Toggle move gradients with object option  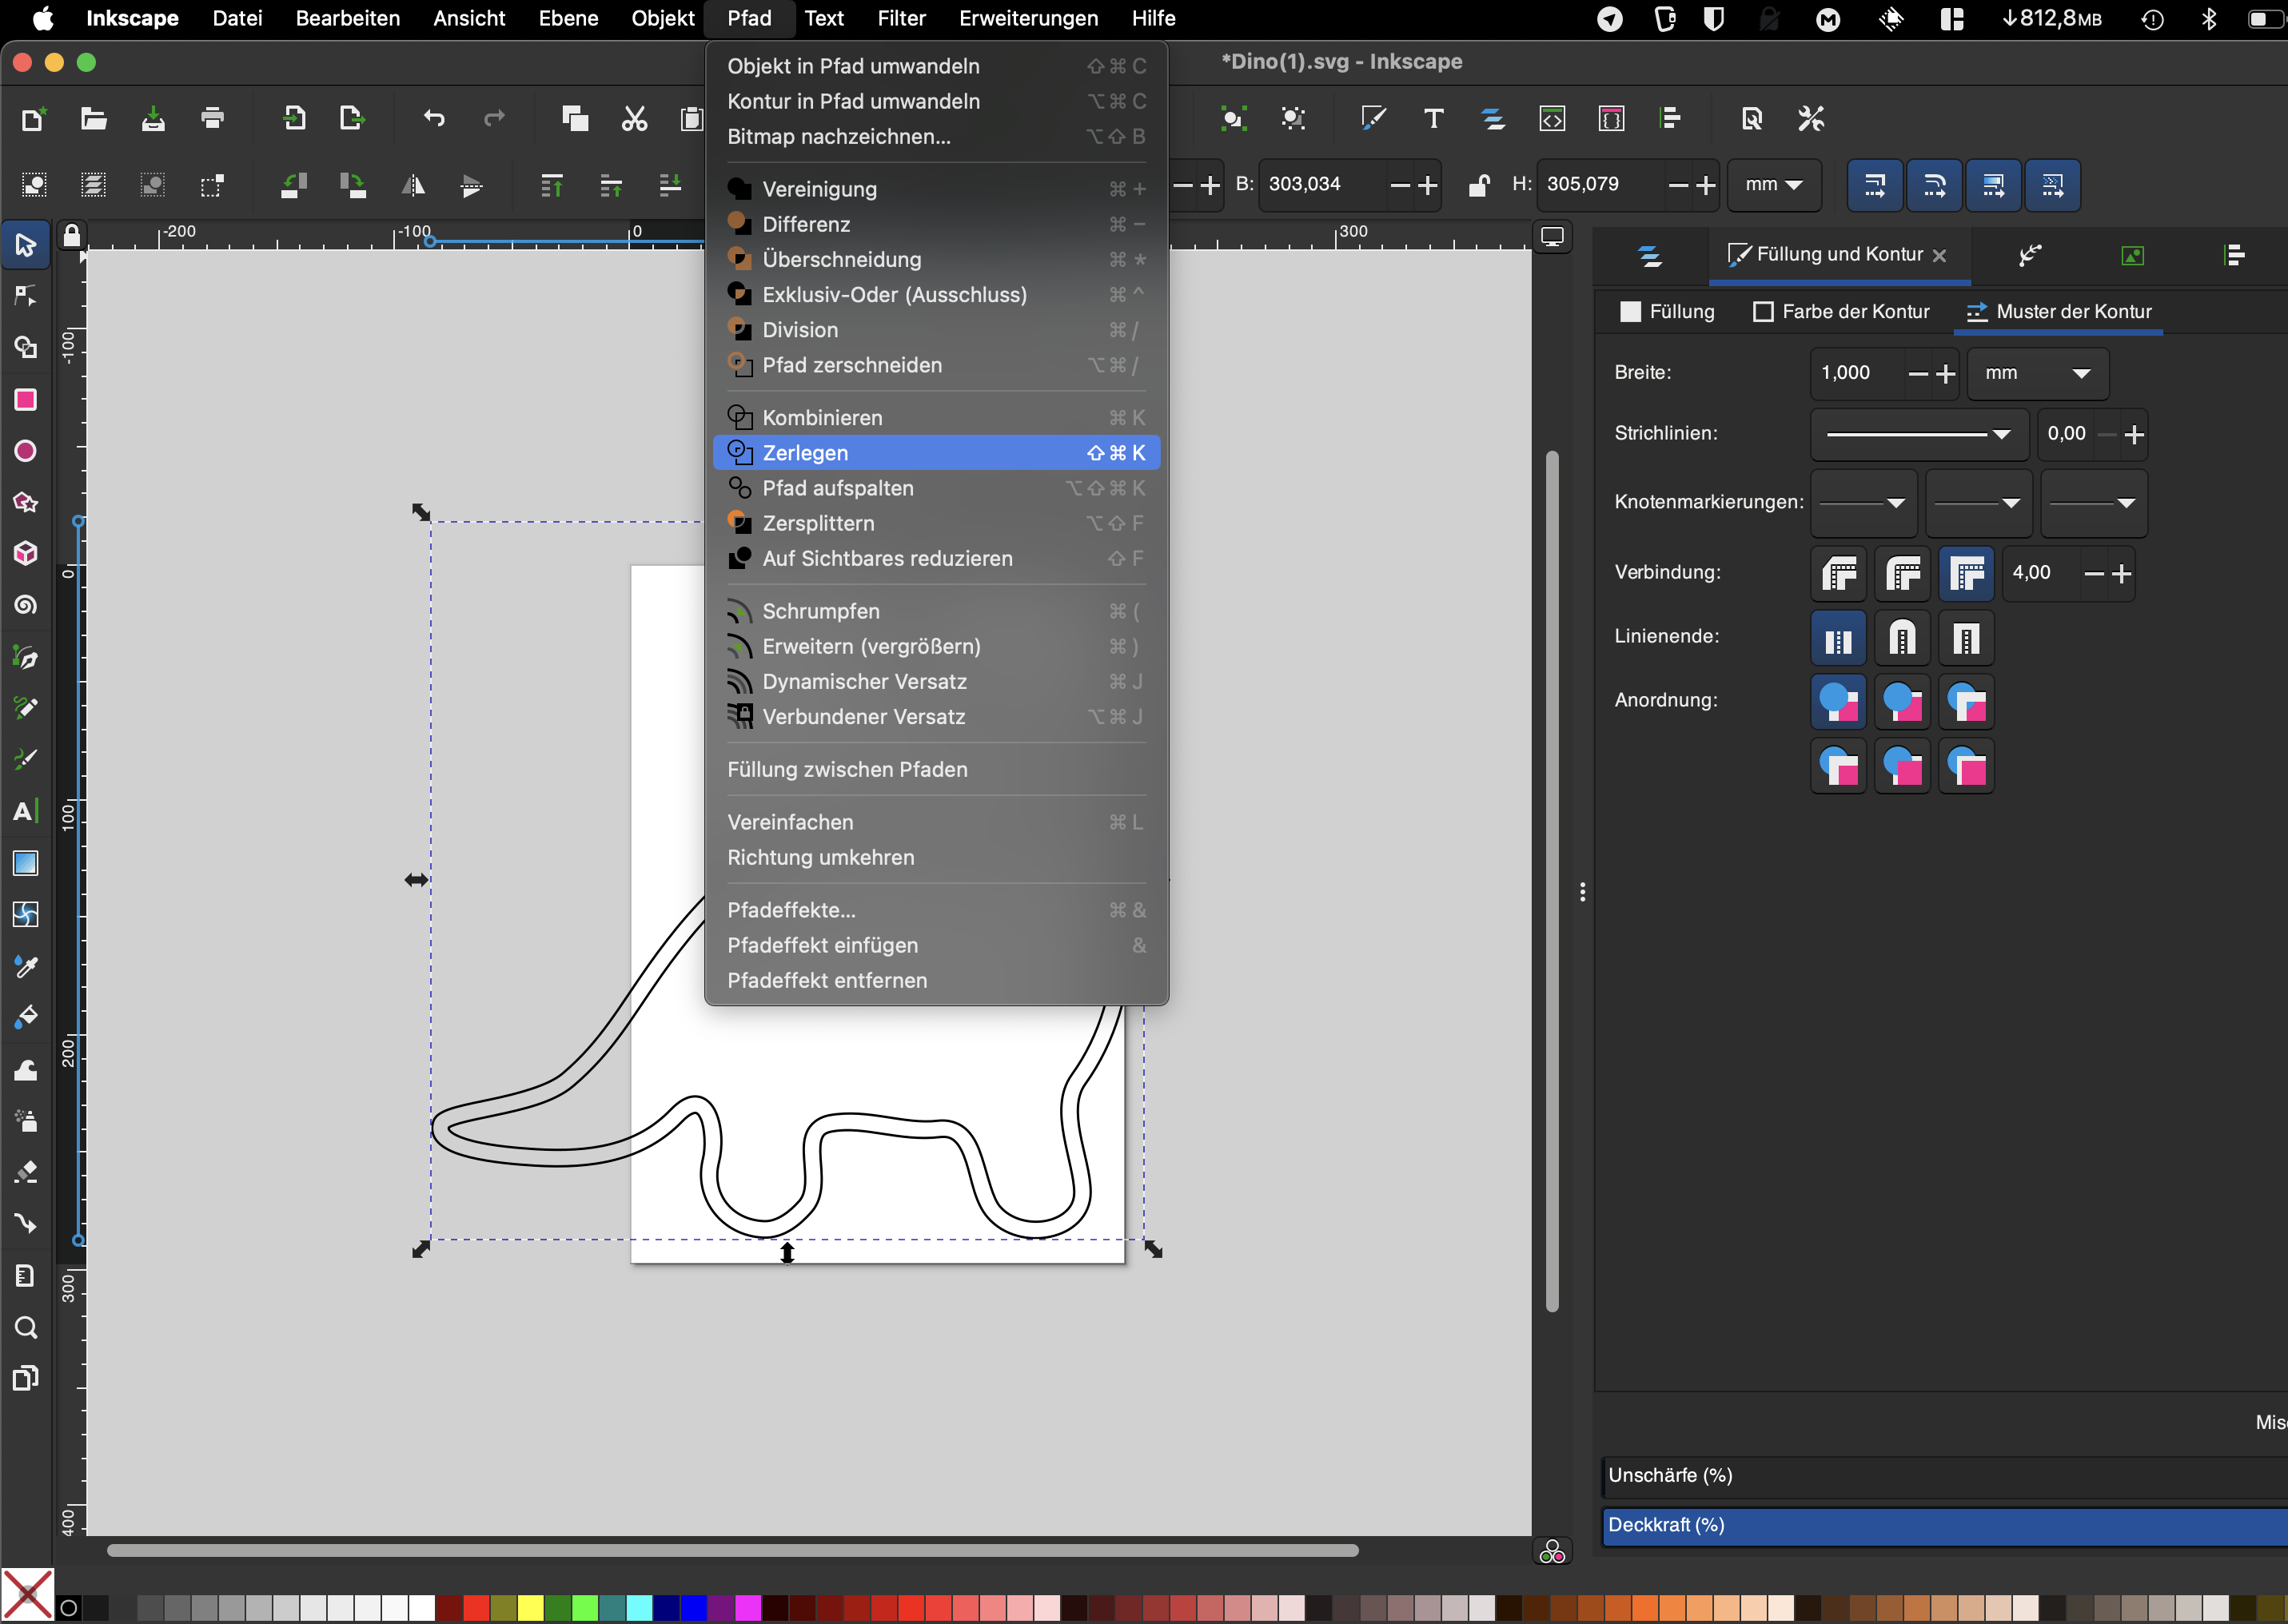click(x=1993, y=185)
